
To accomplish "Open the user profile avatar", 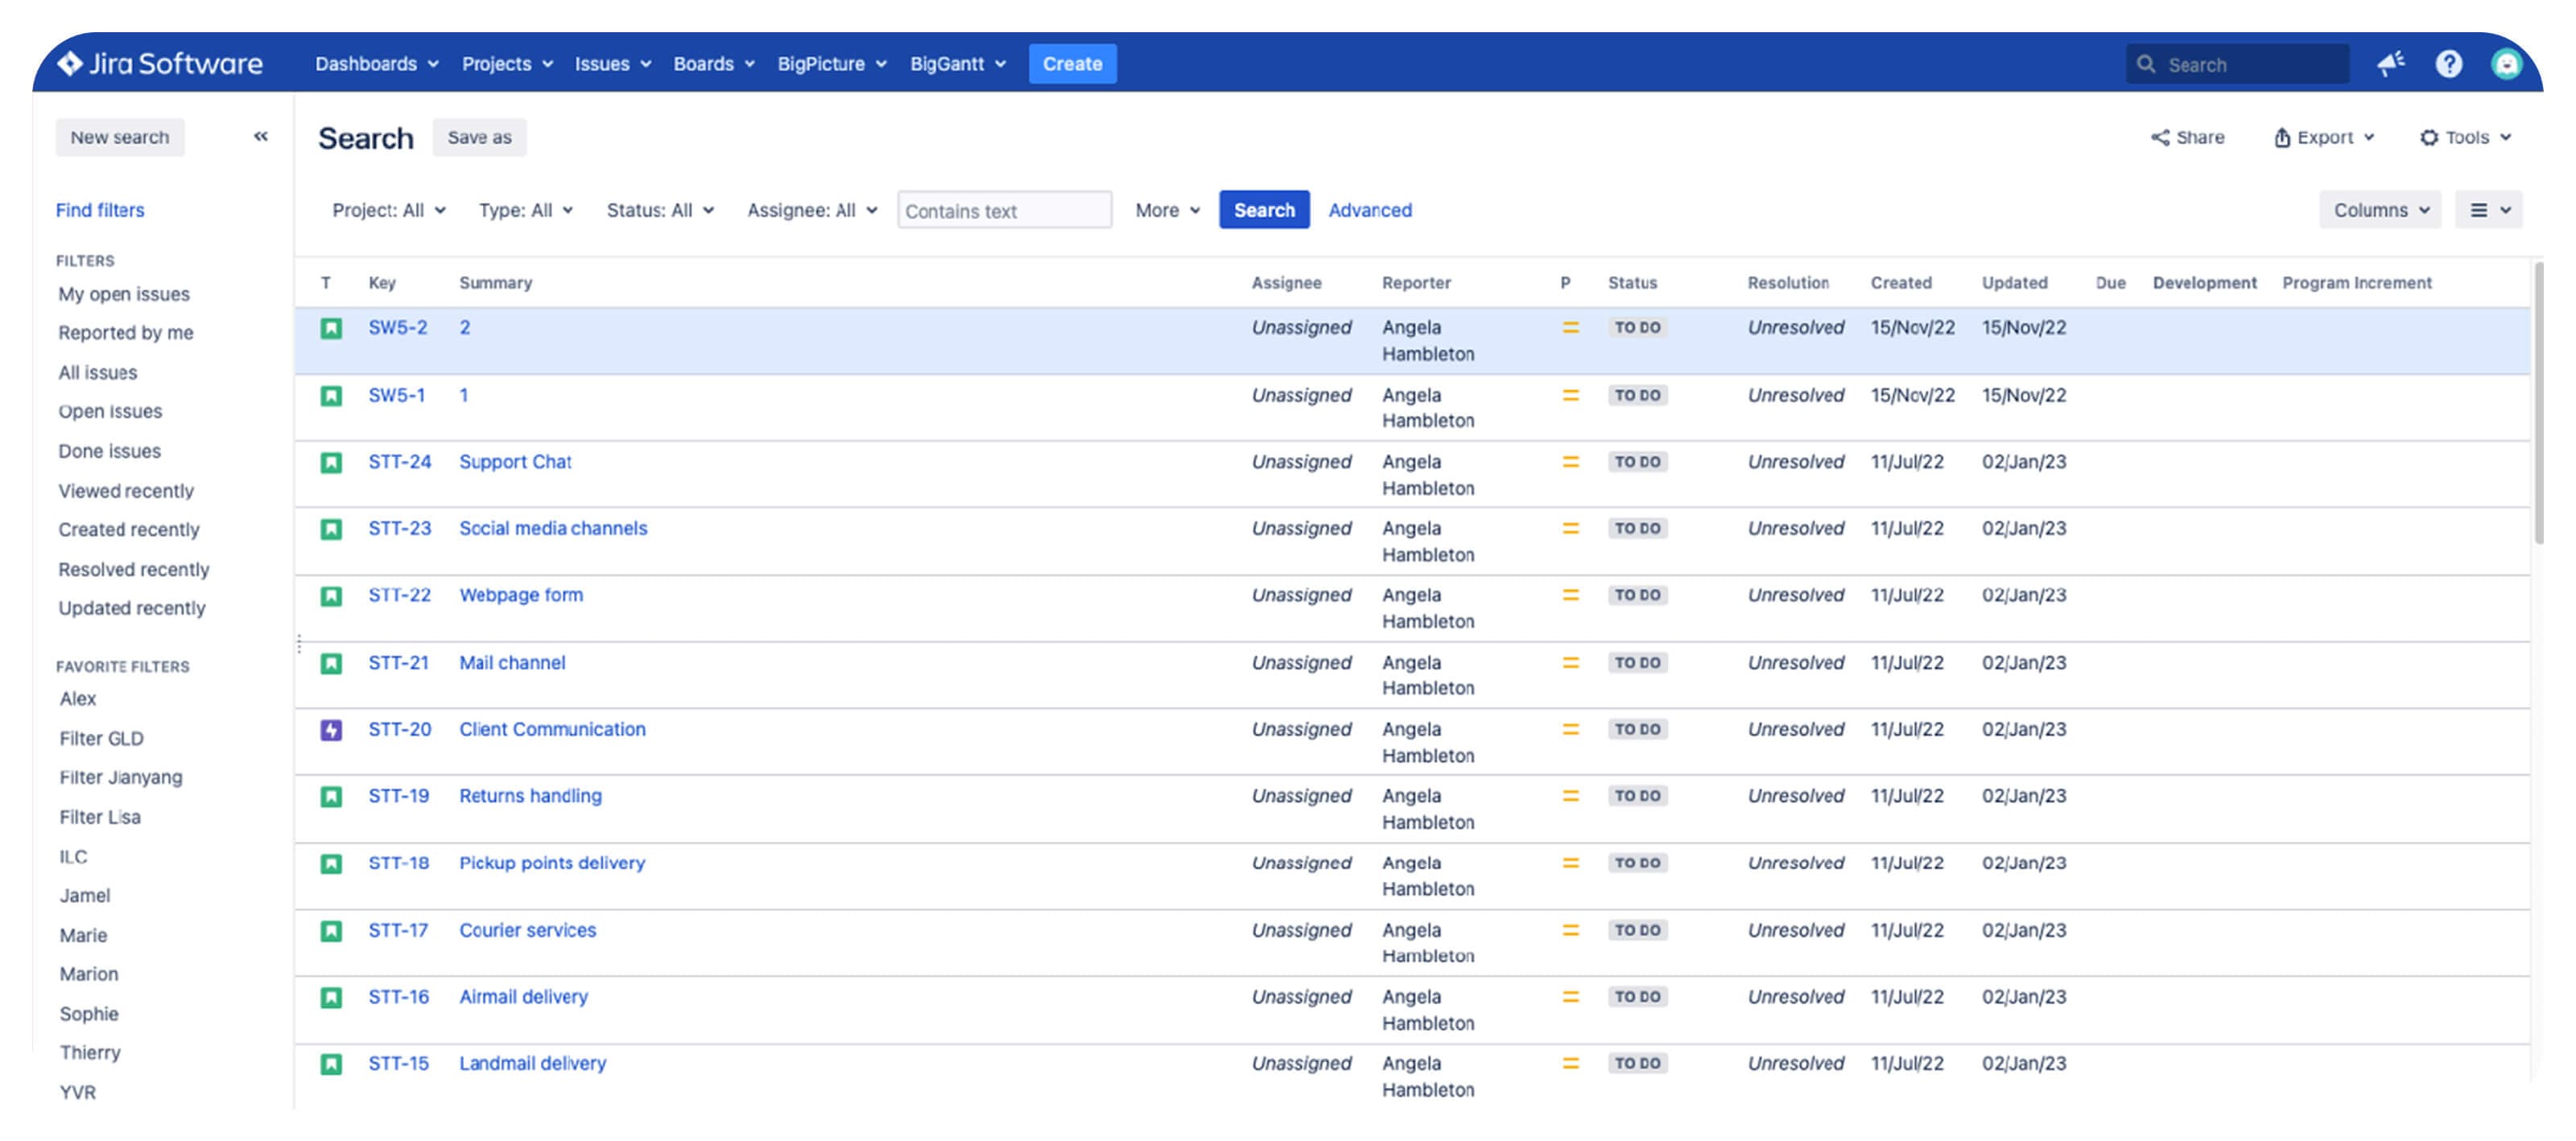I will coord(2506,64).
